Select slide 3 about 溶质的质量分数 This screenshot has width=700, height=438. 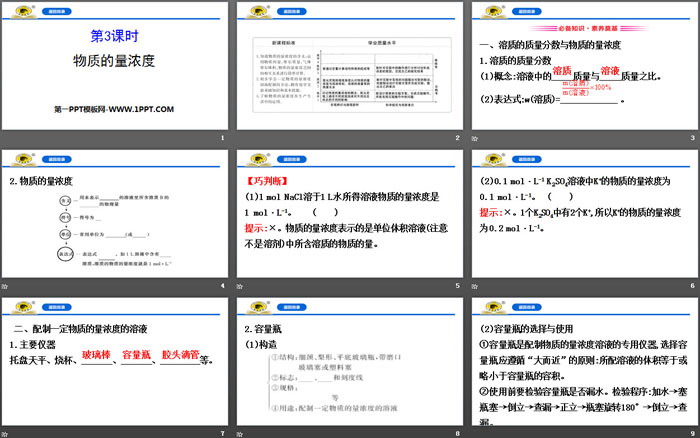[x=585, y=66]
